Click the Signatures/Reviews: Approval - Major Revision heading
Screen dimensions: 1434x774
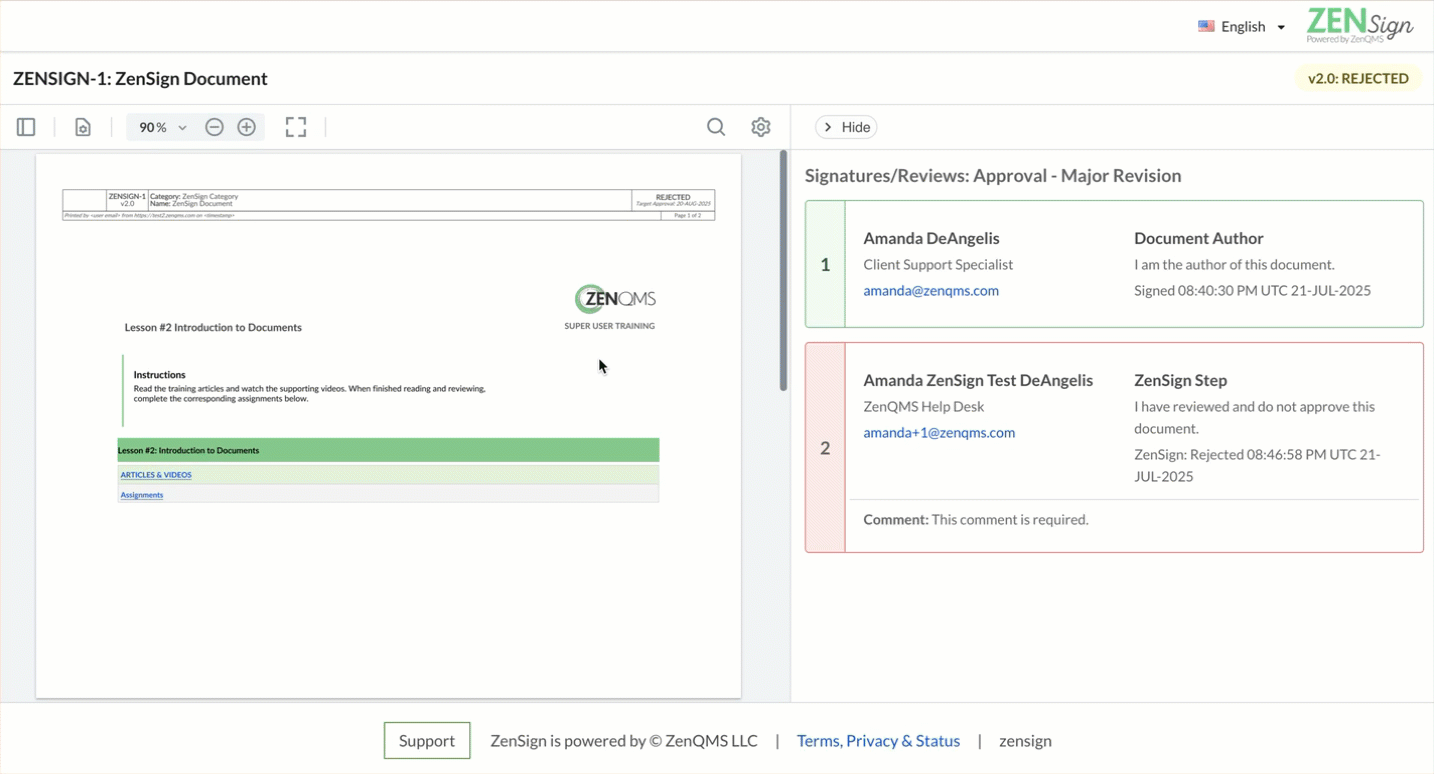coord(993,176)
